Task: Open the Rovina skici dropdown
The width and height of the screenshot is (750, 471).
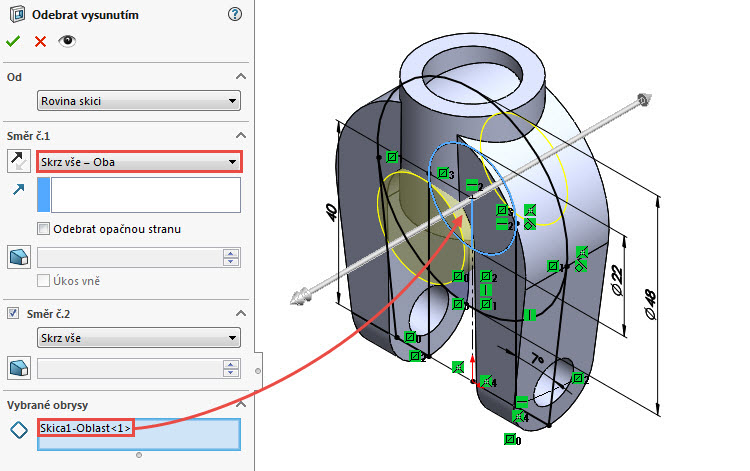Action: tap(139, 101)
